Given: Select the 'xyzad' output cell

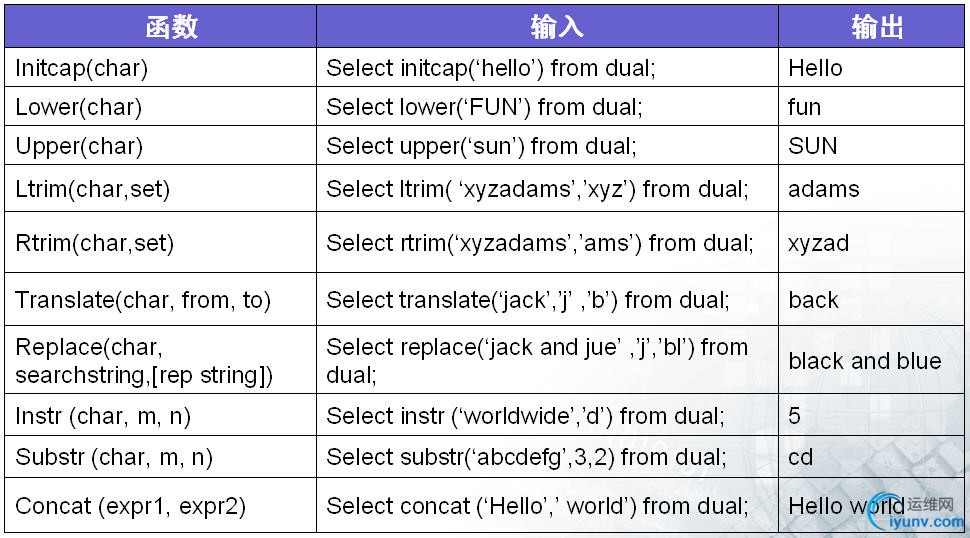Looking at the screenshot, I should click(x=871, y=242).
